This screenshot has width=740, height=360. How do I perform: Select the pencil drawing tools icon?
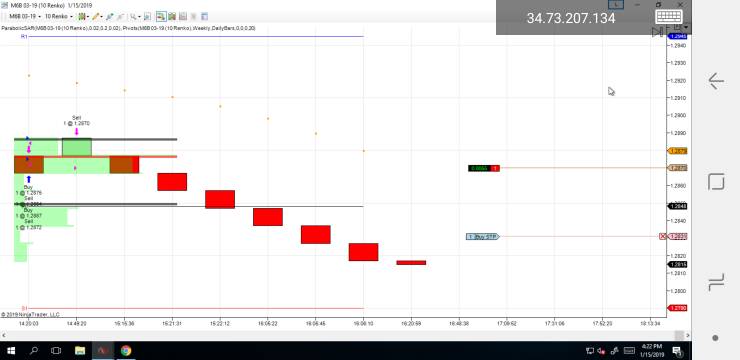96,17
